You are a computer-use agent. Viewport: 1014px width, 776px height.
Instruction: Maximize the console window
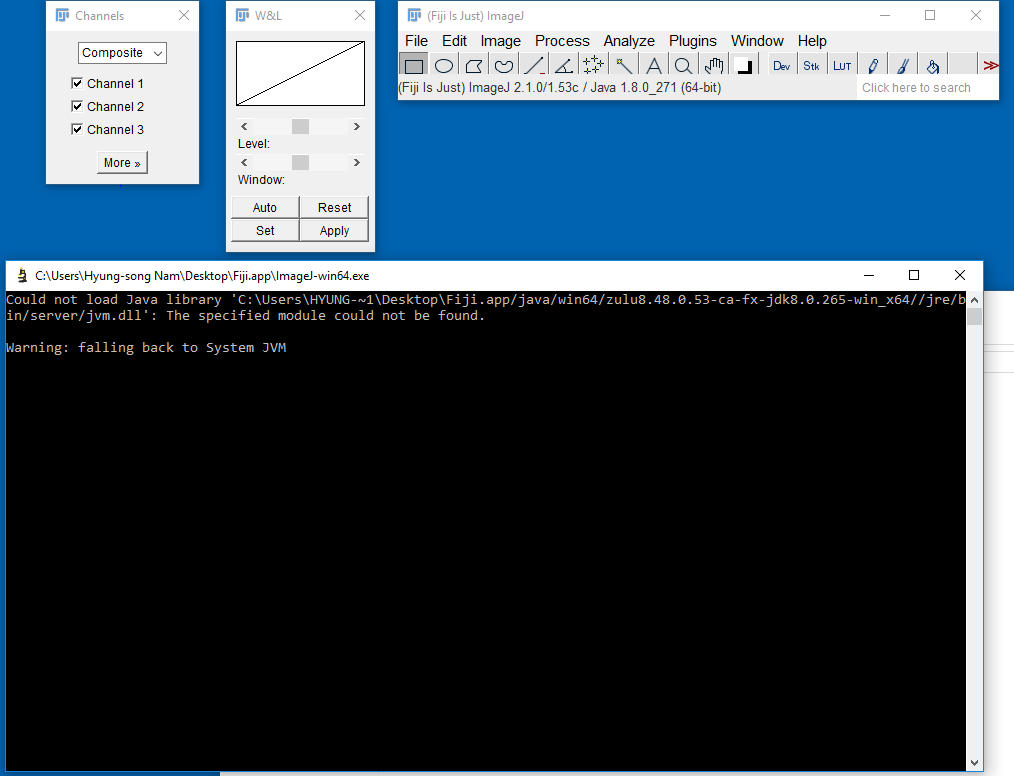coord(914,275)
